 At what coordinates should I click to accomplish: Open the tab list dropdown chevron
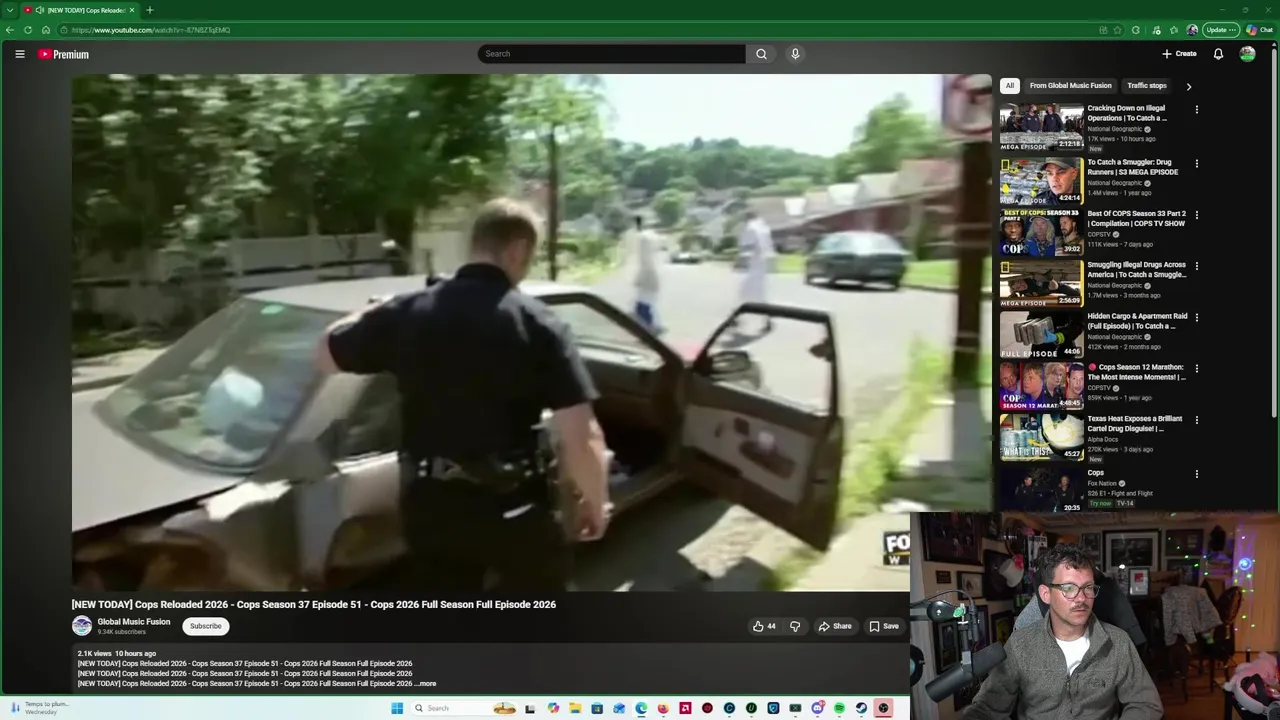pyautogui.click(x=9, y=10)
